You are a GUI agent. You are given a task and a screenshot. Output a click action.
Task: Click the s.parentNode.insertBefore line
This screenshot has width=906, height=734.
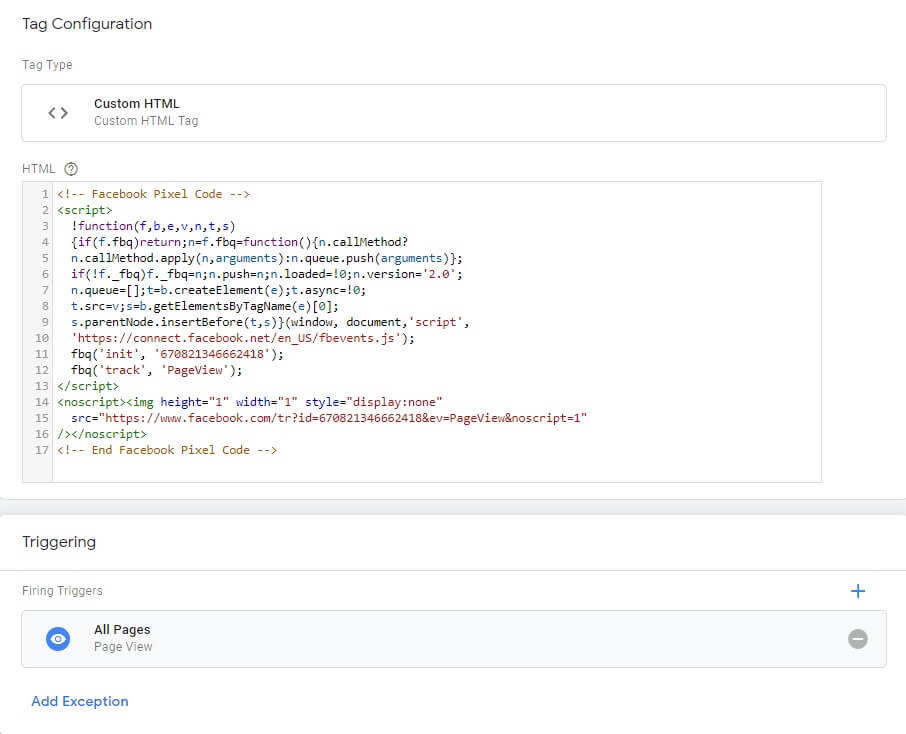270,322
